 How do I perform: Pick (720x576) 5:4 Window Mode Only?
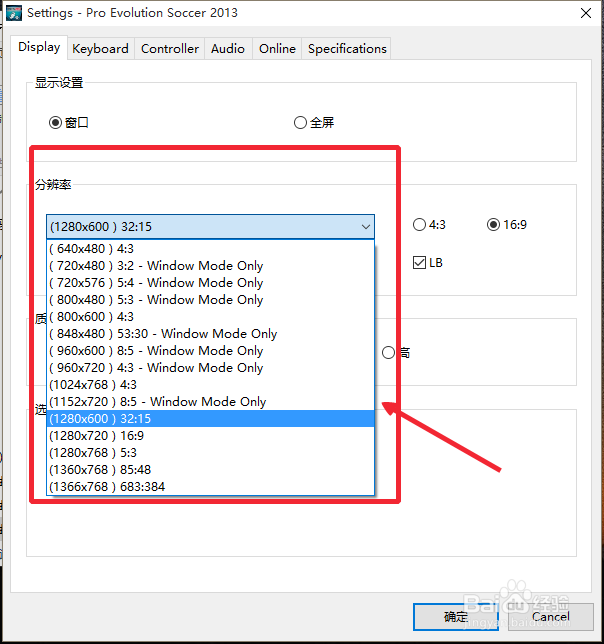[211, 283]
